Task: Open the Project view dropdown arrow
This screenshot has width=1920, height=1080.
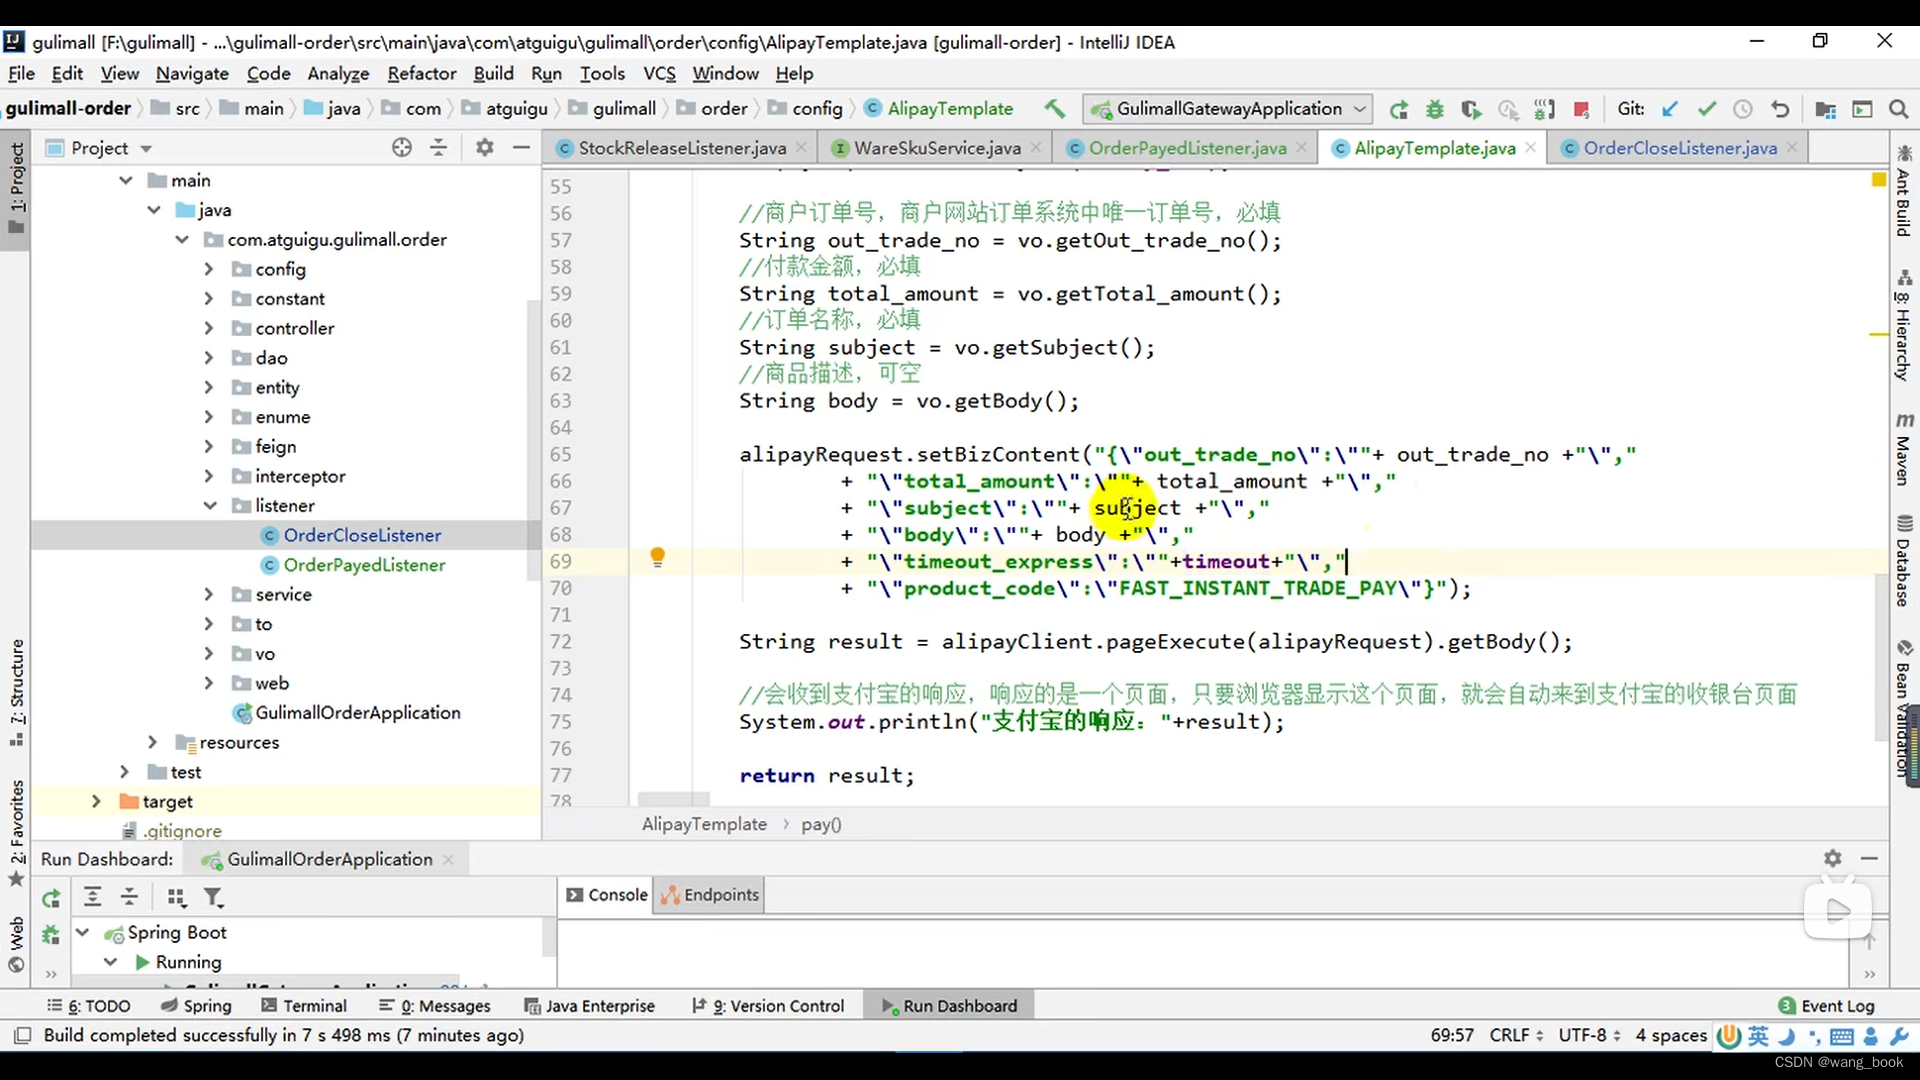Action: (x=146, y=148)
